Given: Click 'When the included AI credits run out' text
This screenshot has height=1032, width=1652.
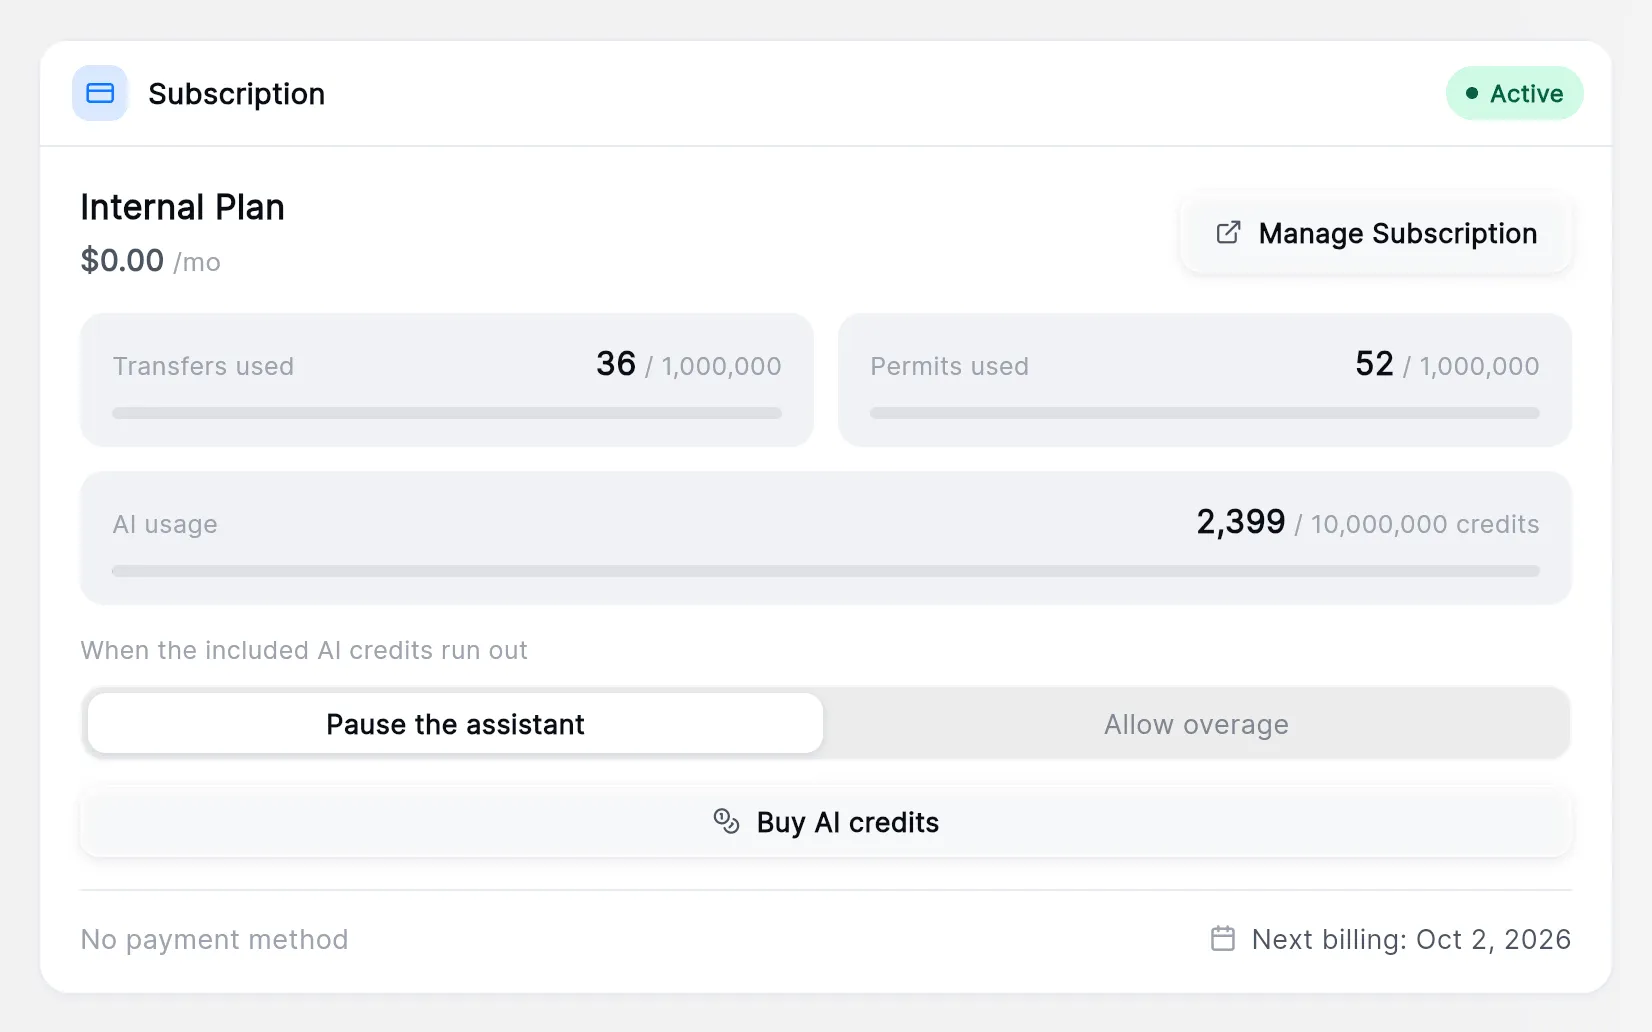Looking at the screenshot, I should coord(304,650).
